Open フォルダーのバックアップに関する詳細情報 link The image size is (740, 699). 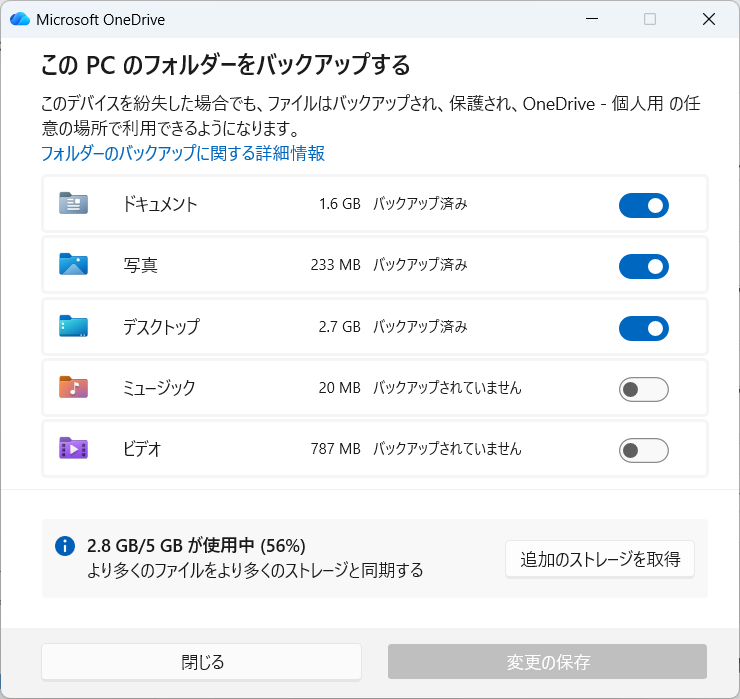tap(183, 153)
